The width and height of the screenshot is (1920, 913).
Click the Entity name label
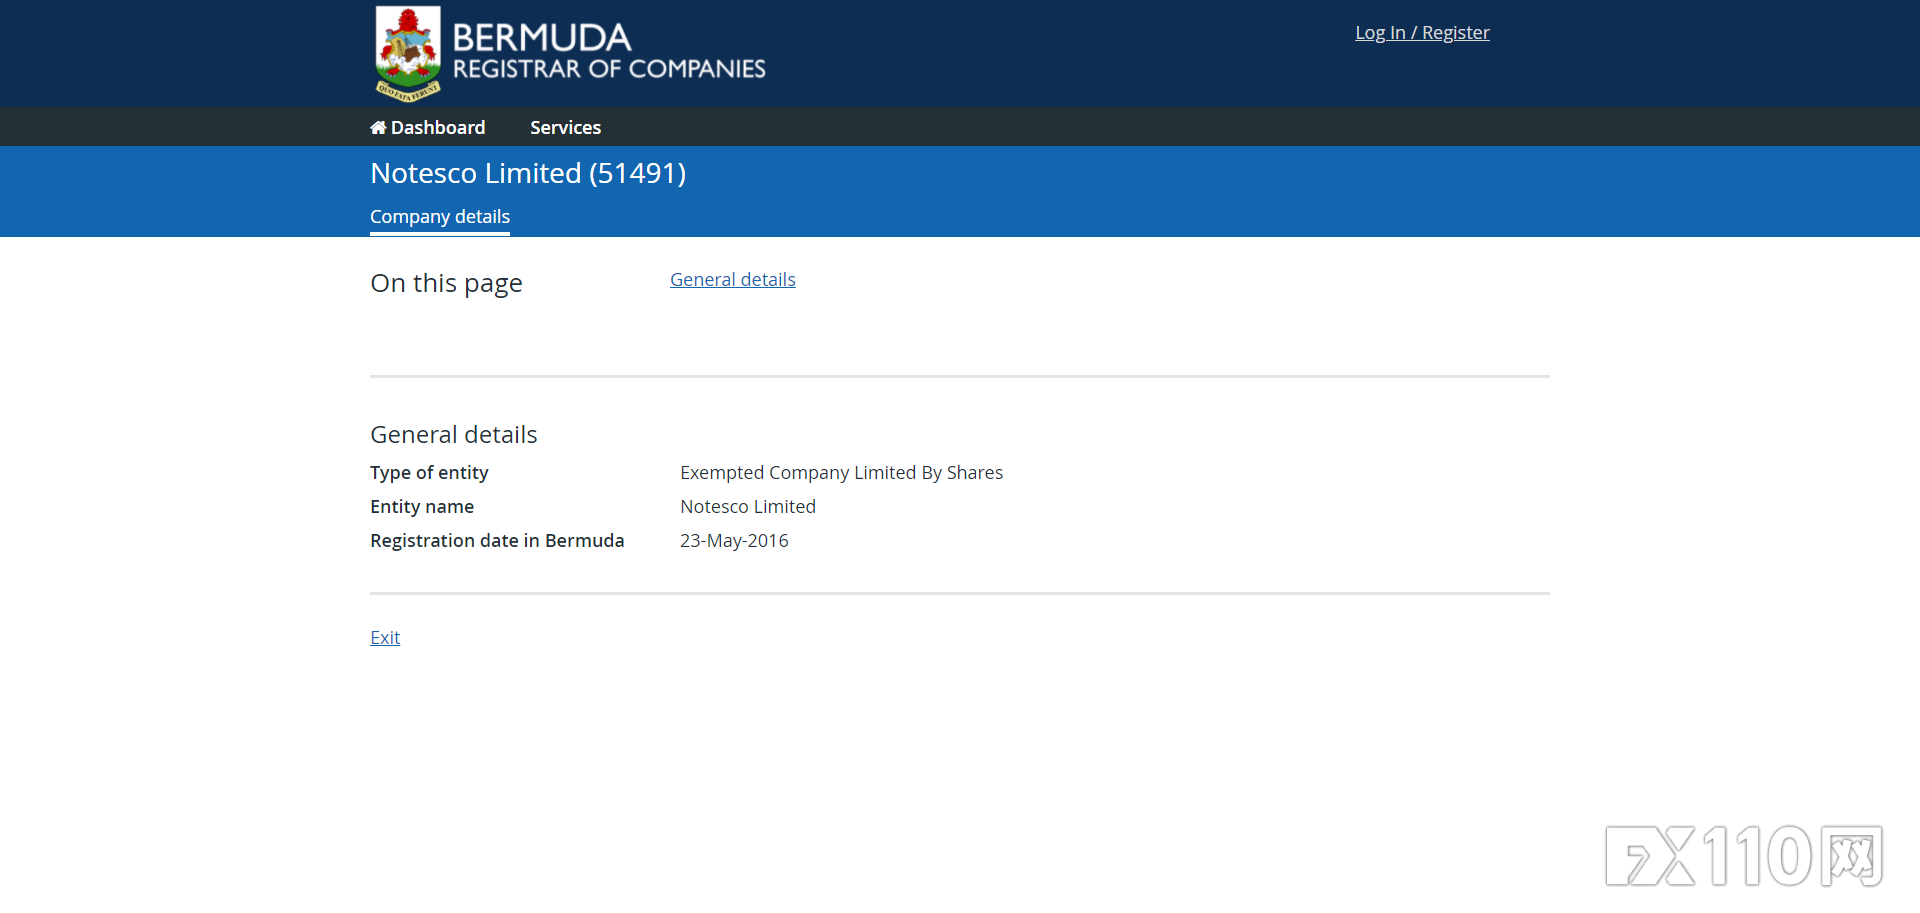click(422, 507)
